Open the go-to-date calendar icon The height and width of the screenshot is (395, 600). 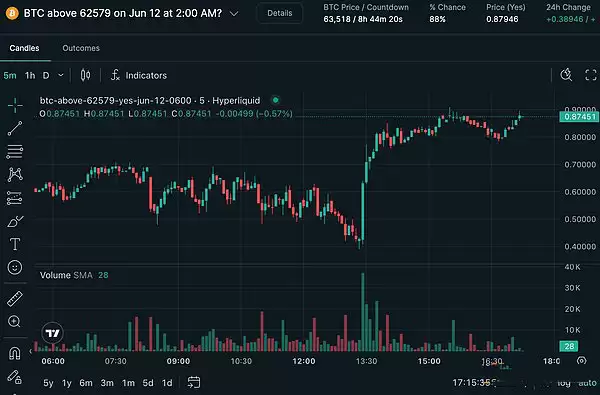click(x=194, y=382)
